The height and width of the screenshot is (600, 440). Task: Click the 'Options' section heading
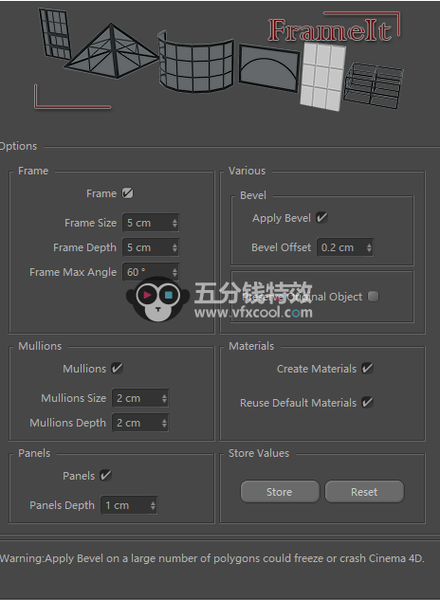18,146
